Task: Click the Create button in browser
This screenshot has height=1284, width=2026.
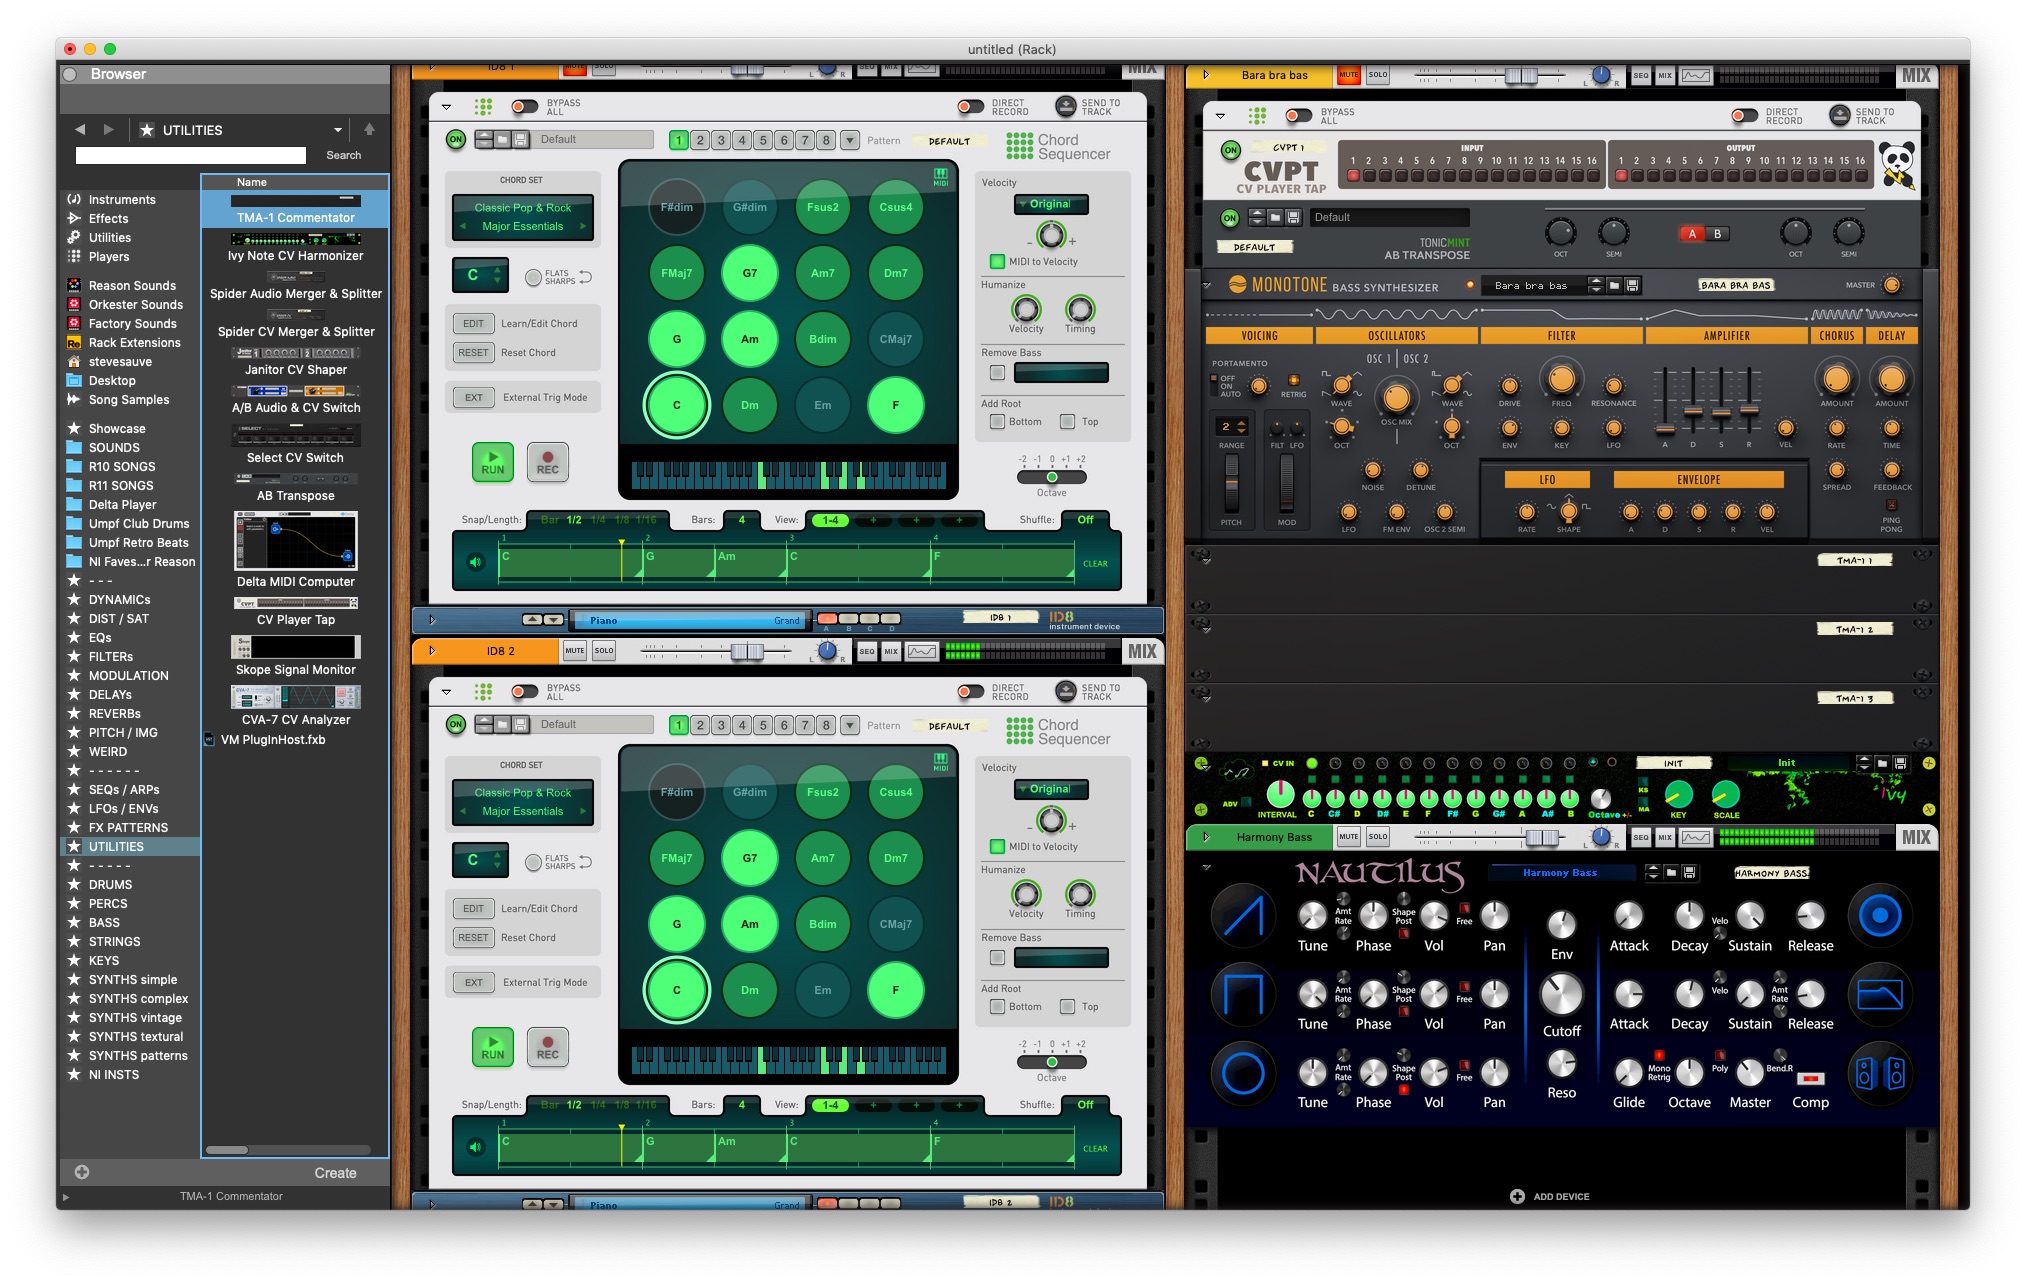Action: pos(335,1173)
